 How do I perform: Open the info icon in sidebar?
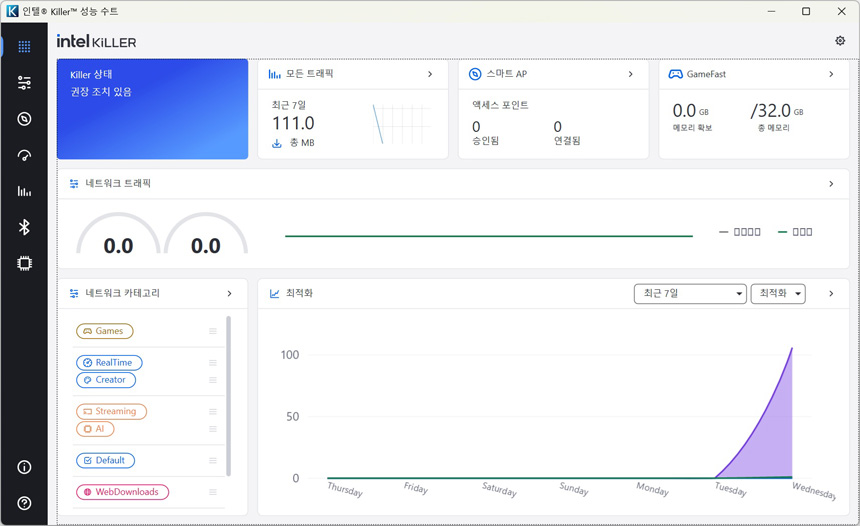click(24, 467)
